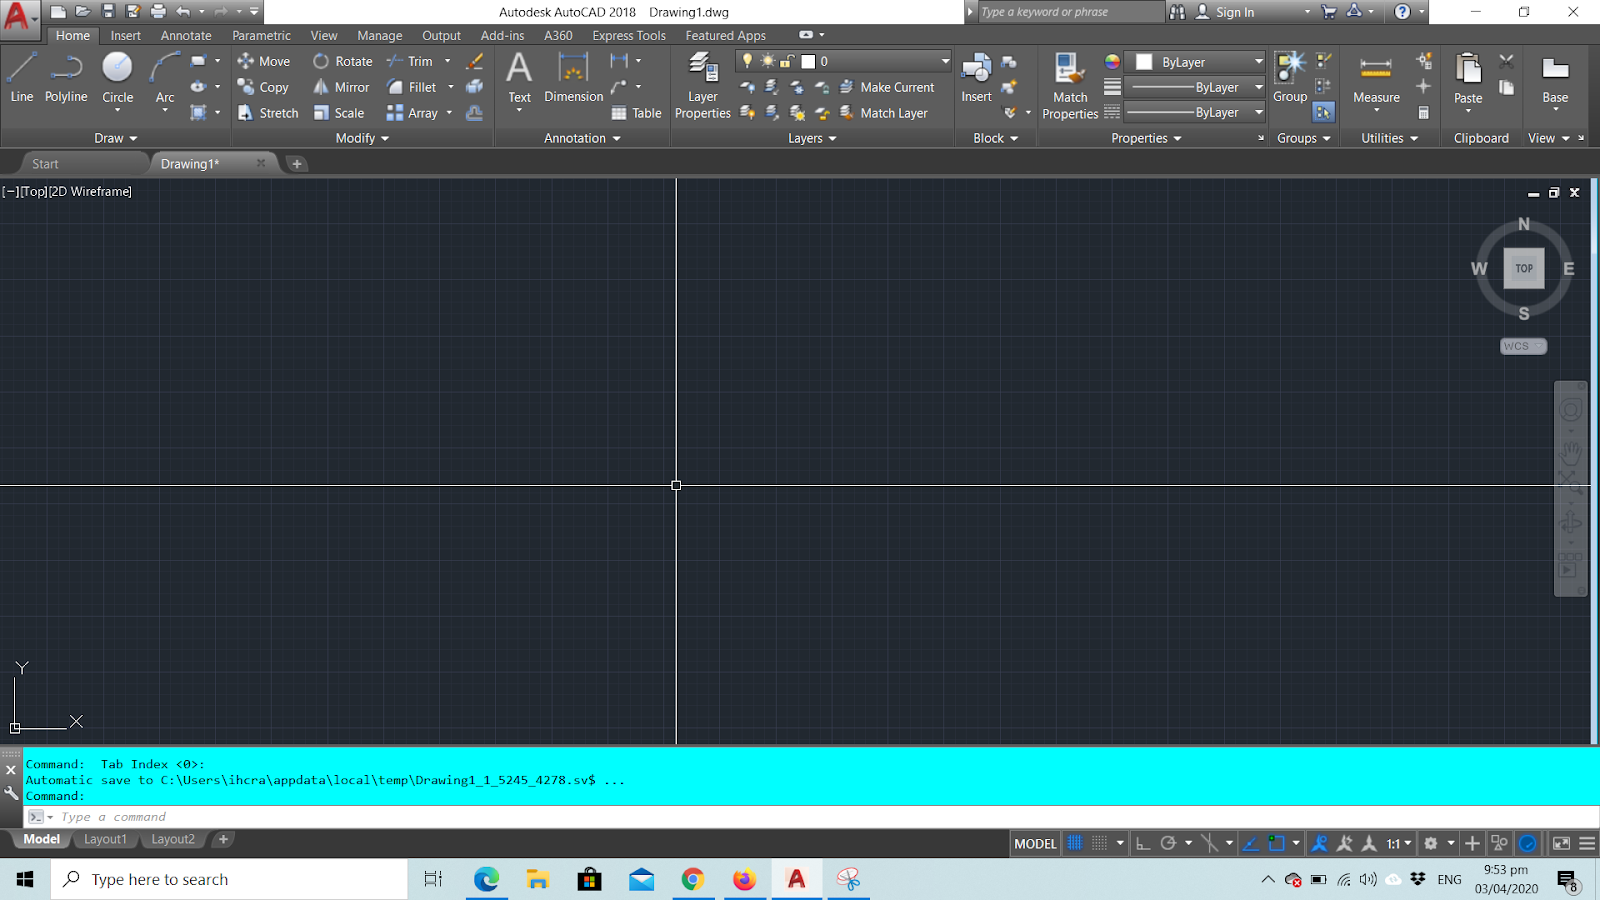
Task: Switch to the Insert ribbon tab
Action: click(125, 35)
